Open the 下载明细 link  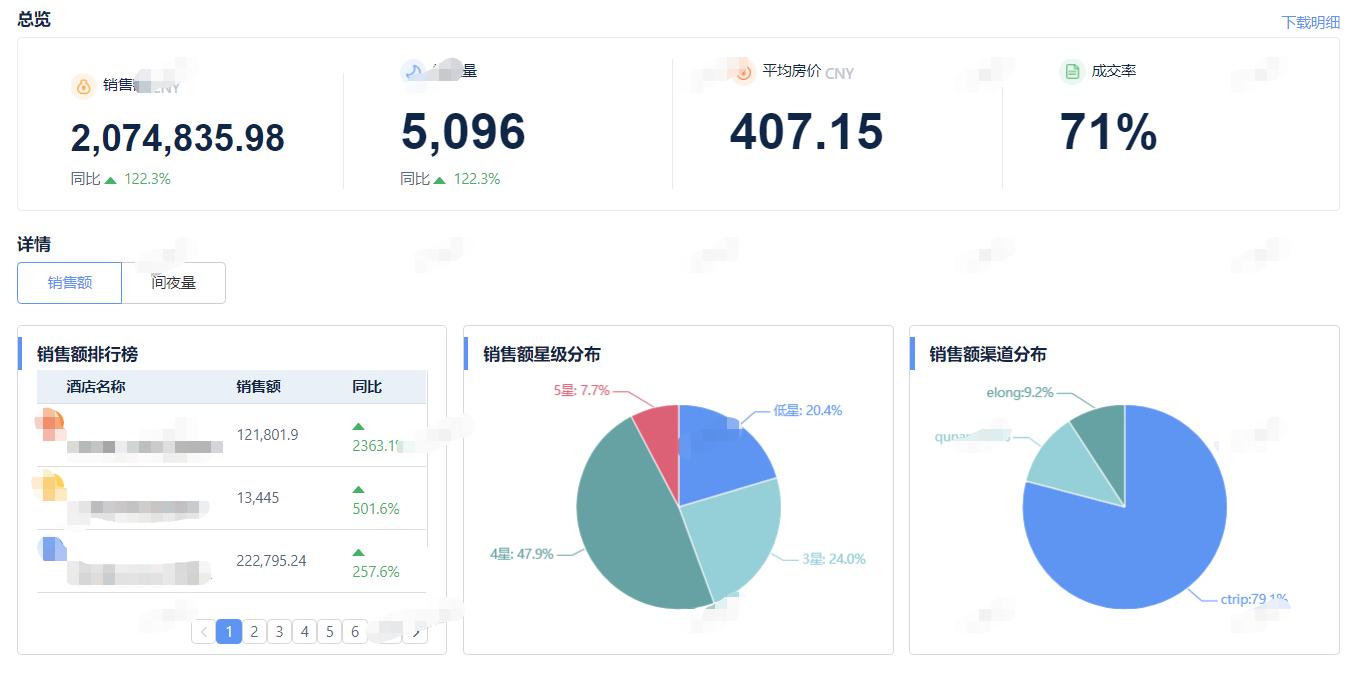coord(1311,20)
